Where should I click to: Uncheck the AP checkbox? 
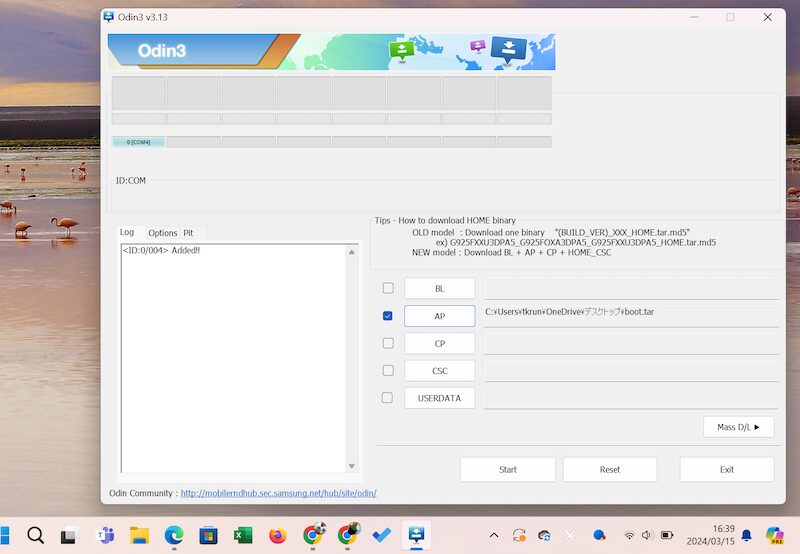point(387,316)
